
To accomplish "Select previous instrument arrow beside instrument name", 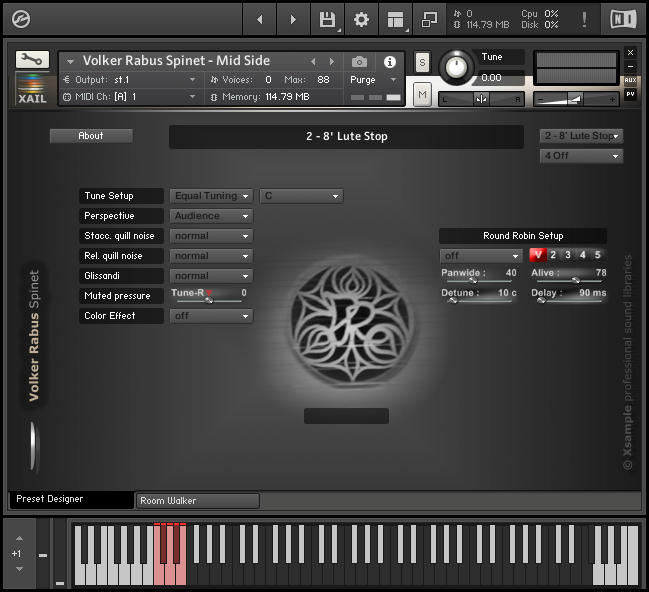I will point(313,62).
